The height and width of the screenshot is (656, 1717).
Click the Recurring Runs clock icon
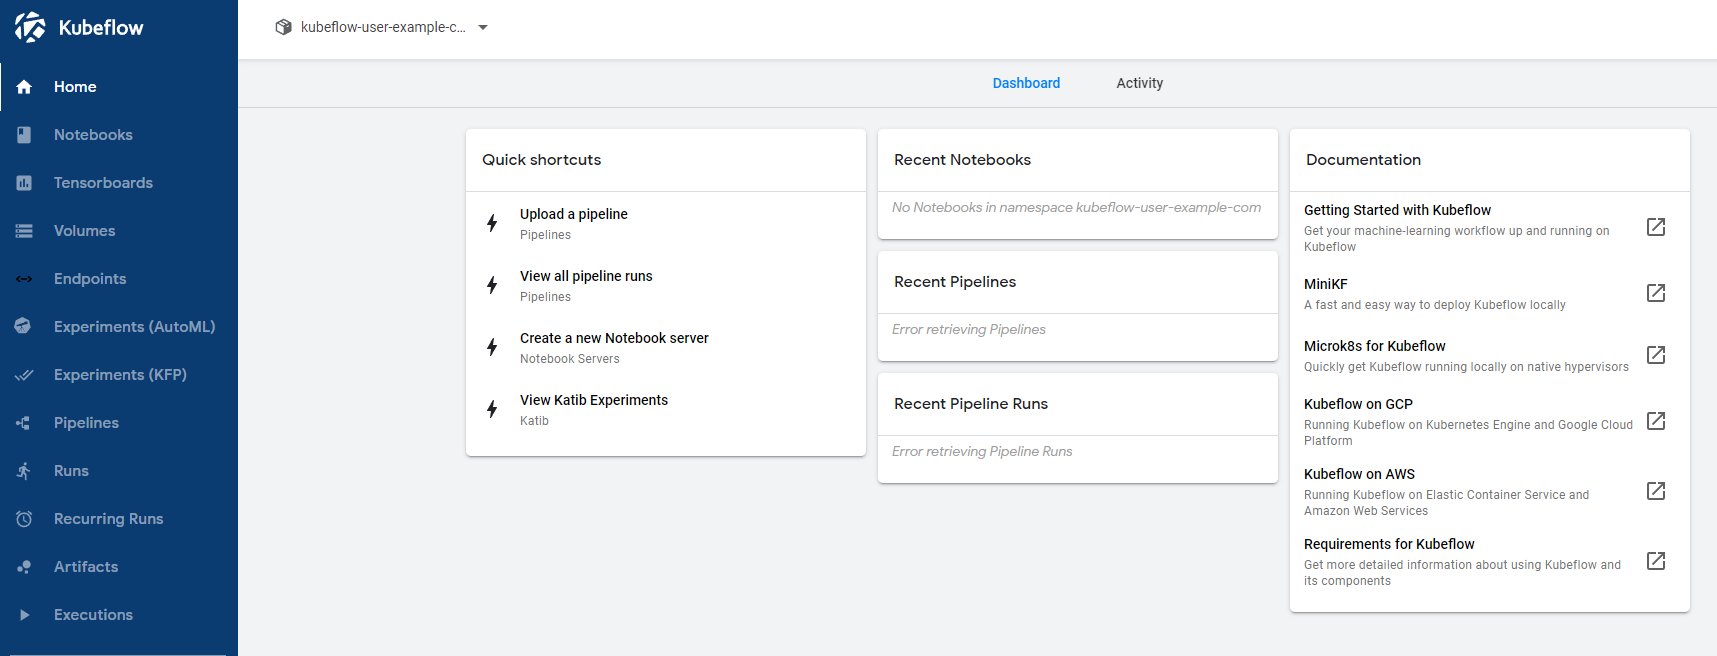pos(24,519)
